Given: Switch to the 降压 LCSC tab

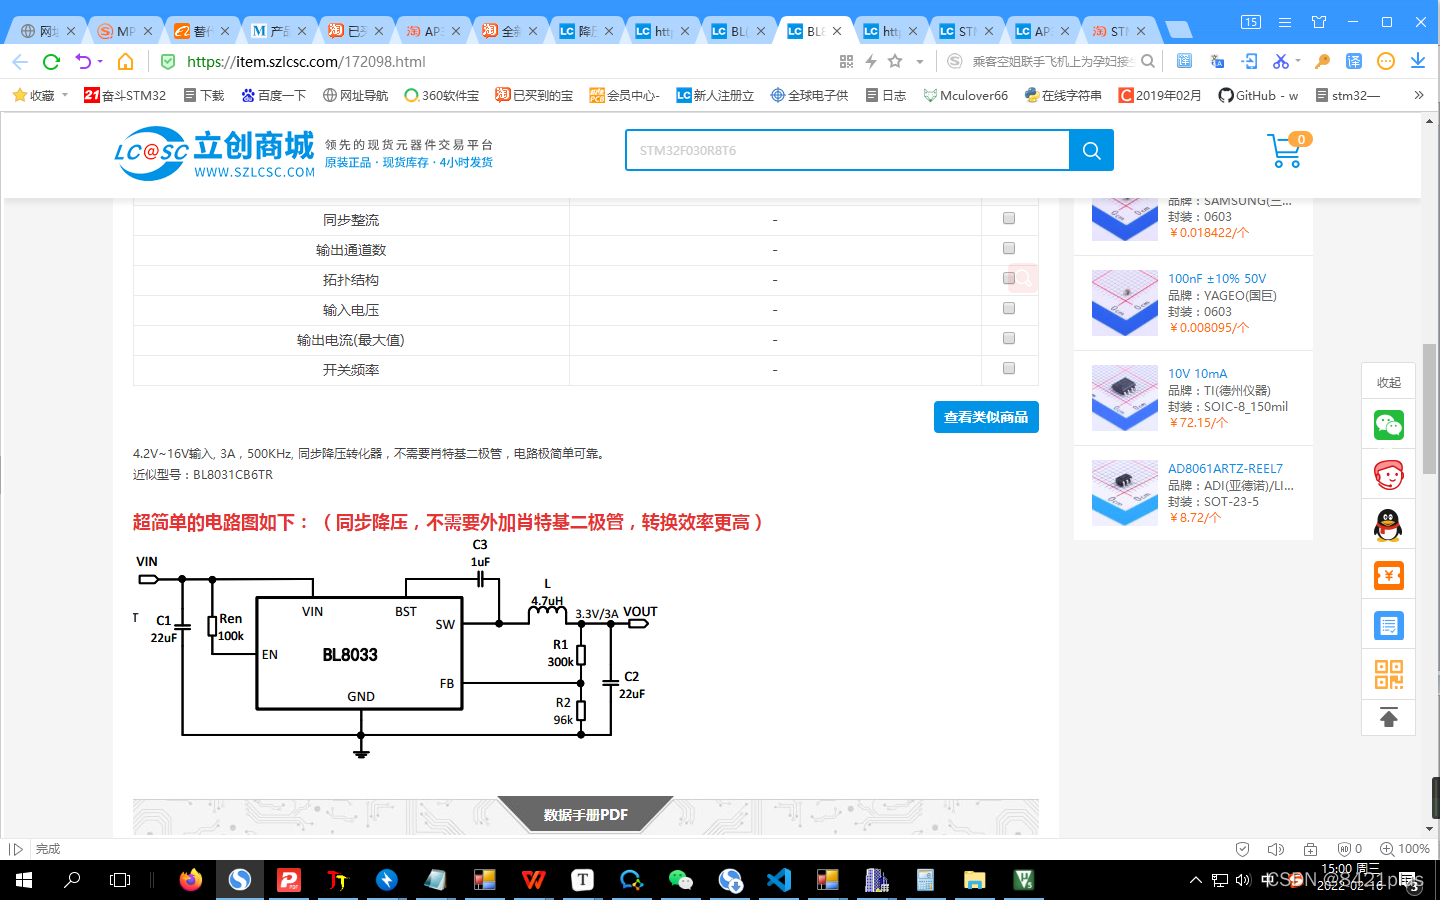Looking at the screenshot, I should (586, 31).
